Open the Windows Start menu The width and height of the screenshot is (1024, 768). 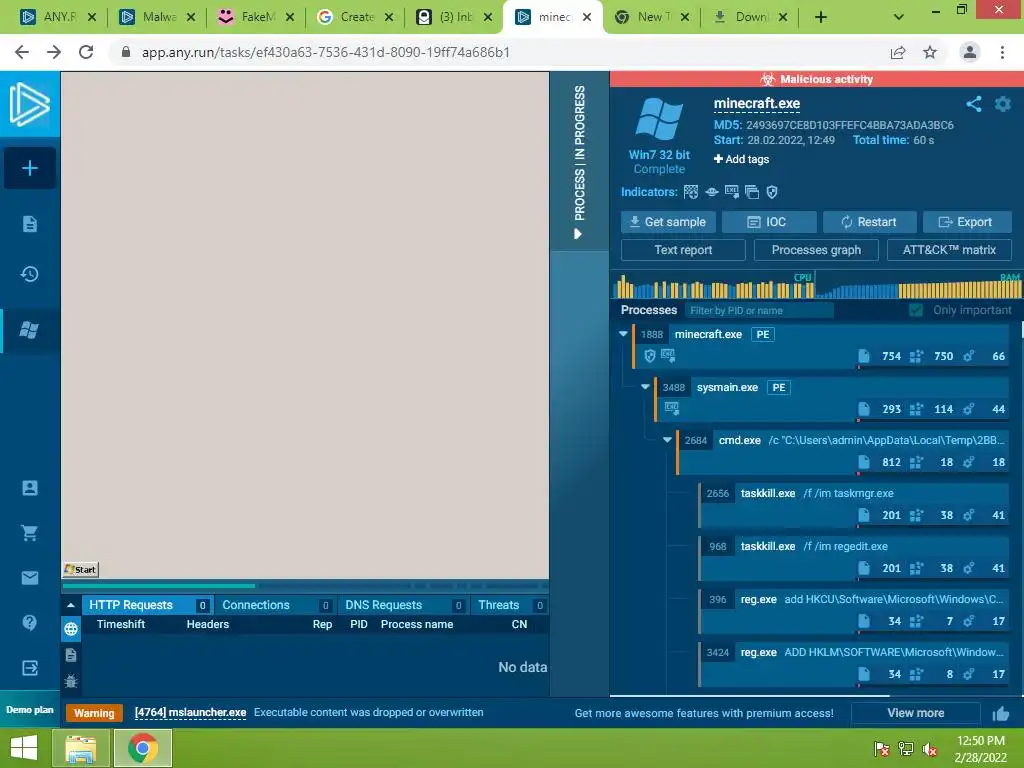(x=24, y=748)
